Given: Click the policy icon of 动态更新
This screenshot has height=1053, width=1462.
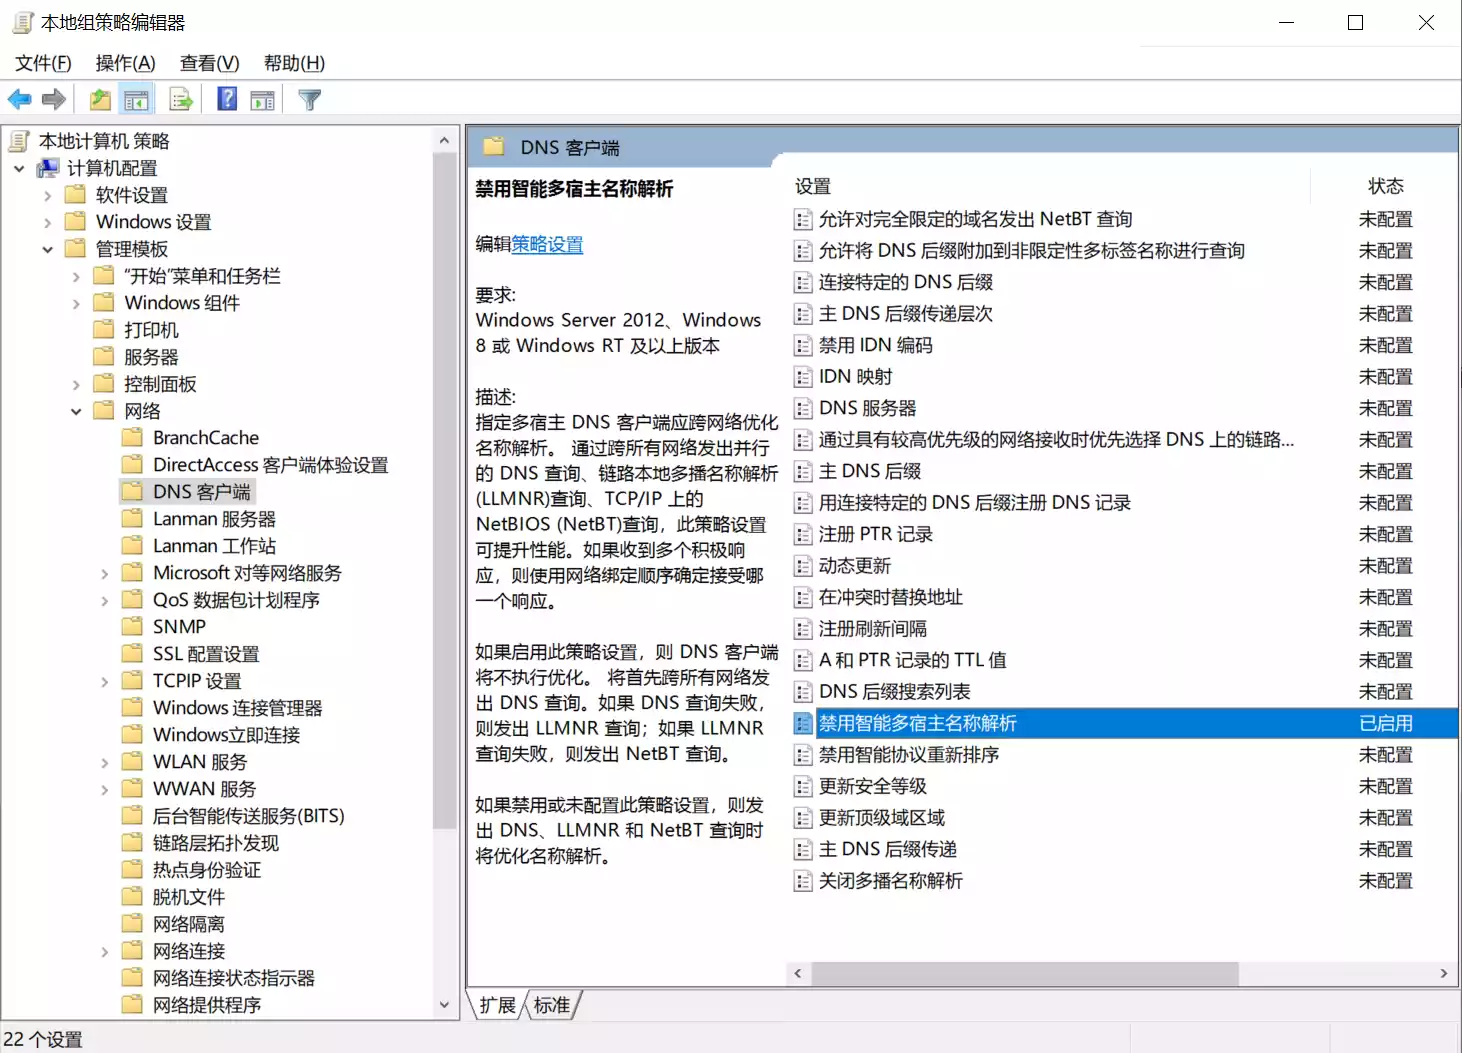Looking at the screenshot, I should pyautogui.click(x=802, y=566).
